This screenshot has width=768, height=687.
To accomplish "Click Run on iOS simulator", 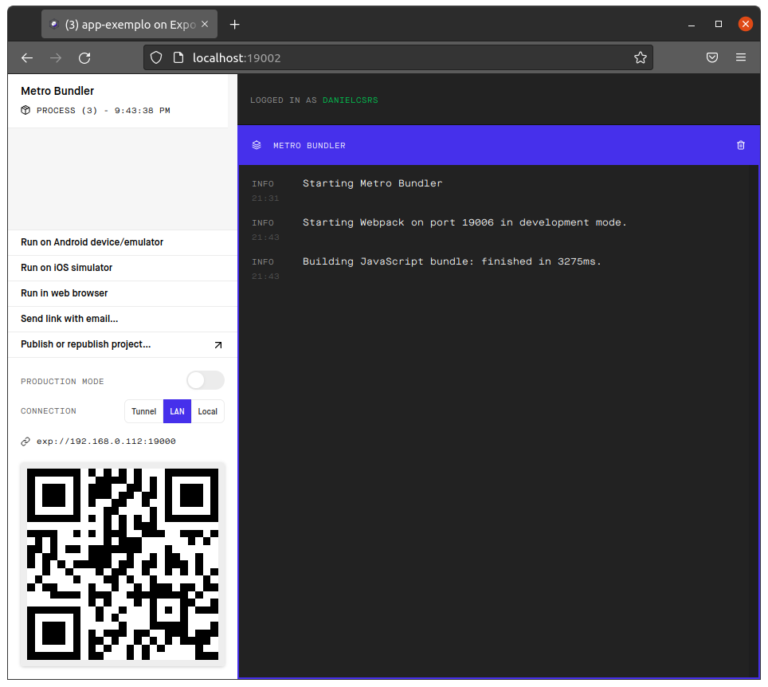I will point(67,268).
